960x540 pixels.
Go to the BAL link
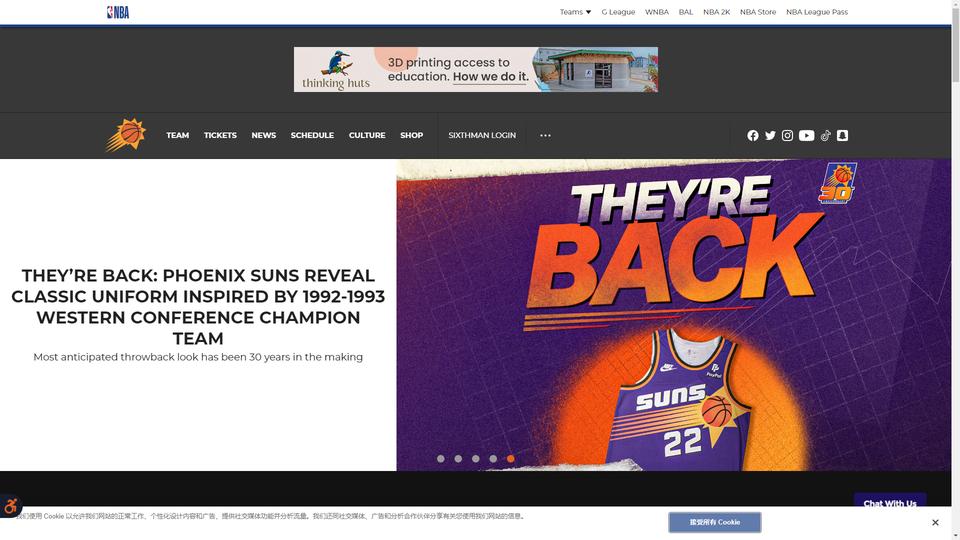686,12
